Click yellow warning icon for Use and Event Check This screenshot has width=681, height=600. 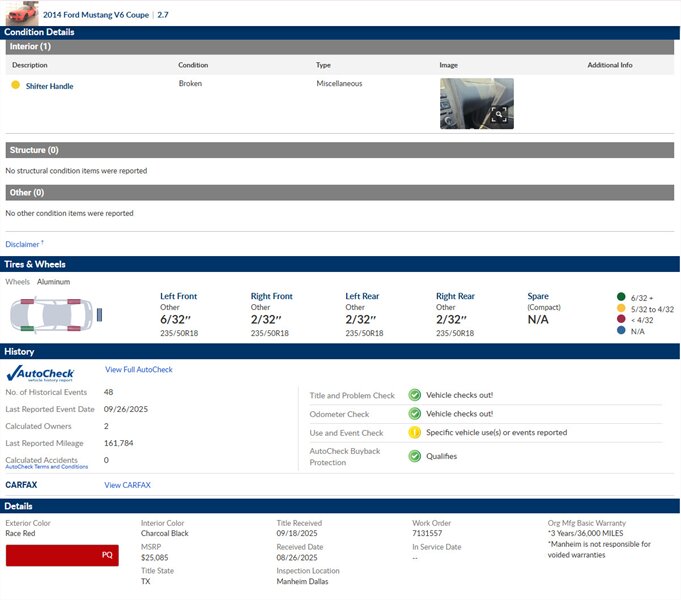pos(414,433)
